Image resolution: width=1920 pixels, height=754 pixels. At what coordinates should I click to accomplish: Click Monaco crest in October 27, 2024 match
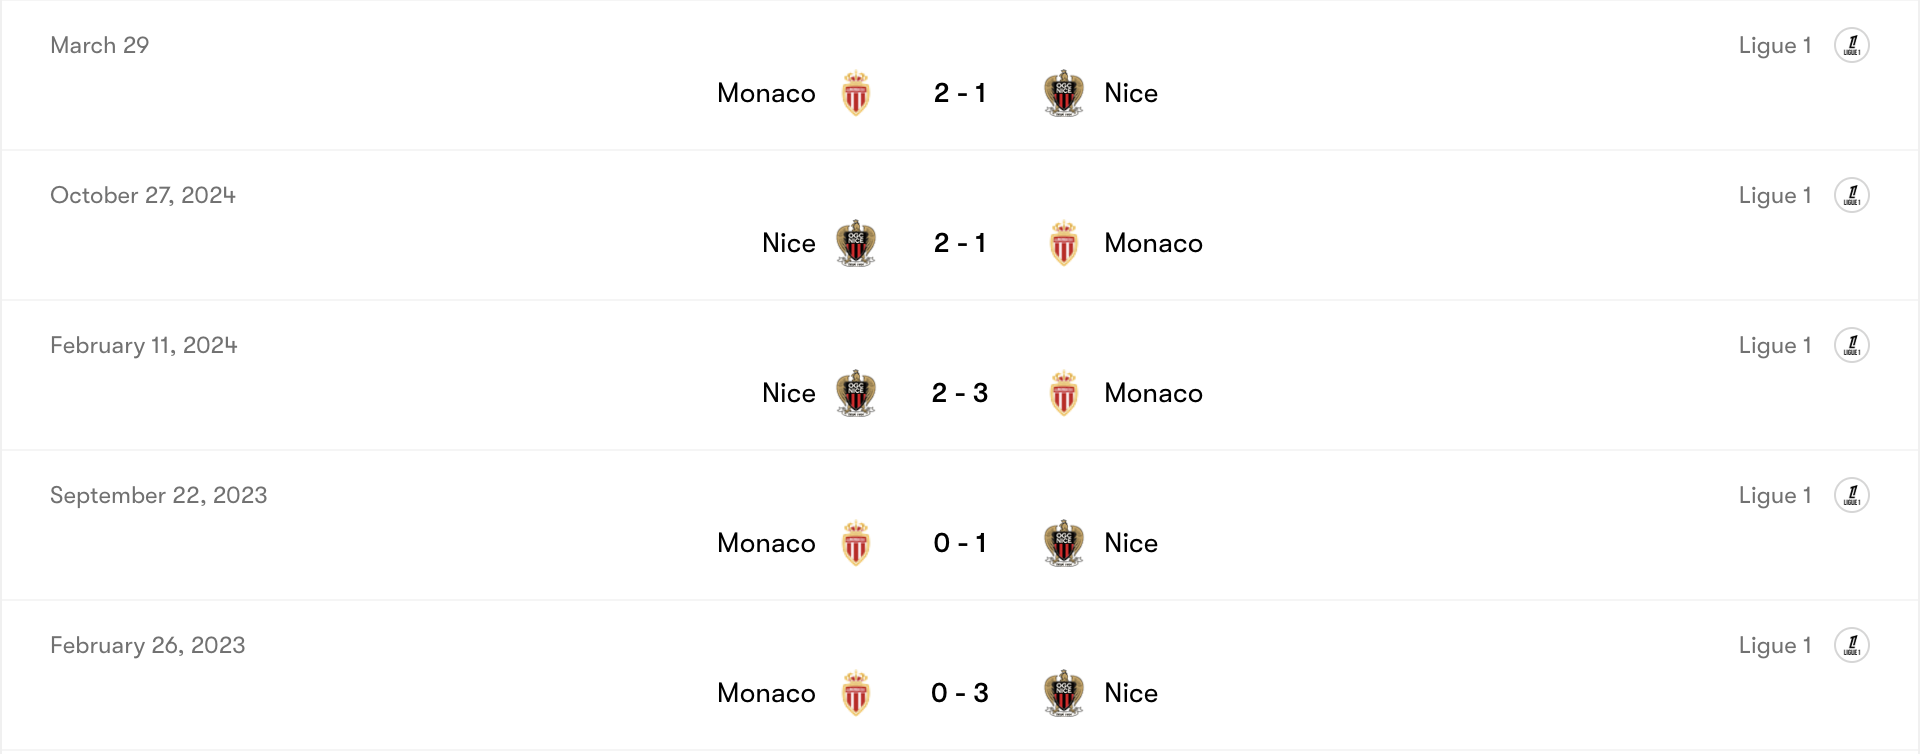click(1064, 243)
